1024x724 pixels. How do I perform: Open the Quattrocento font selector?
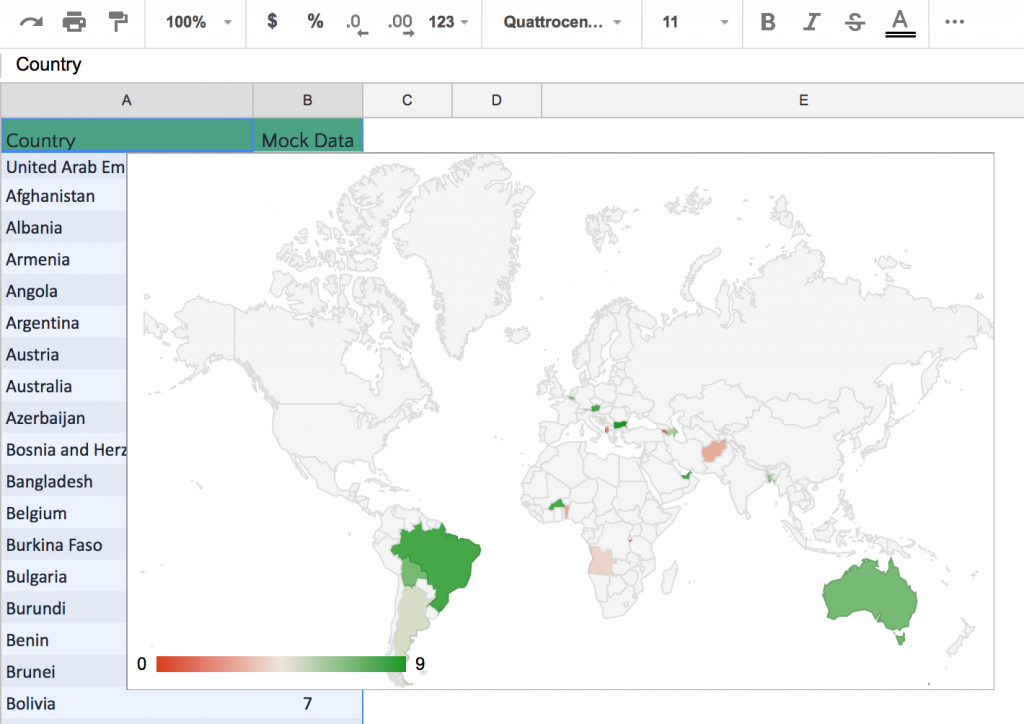tap(561, 21)
